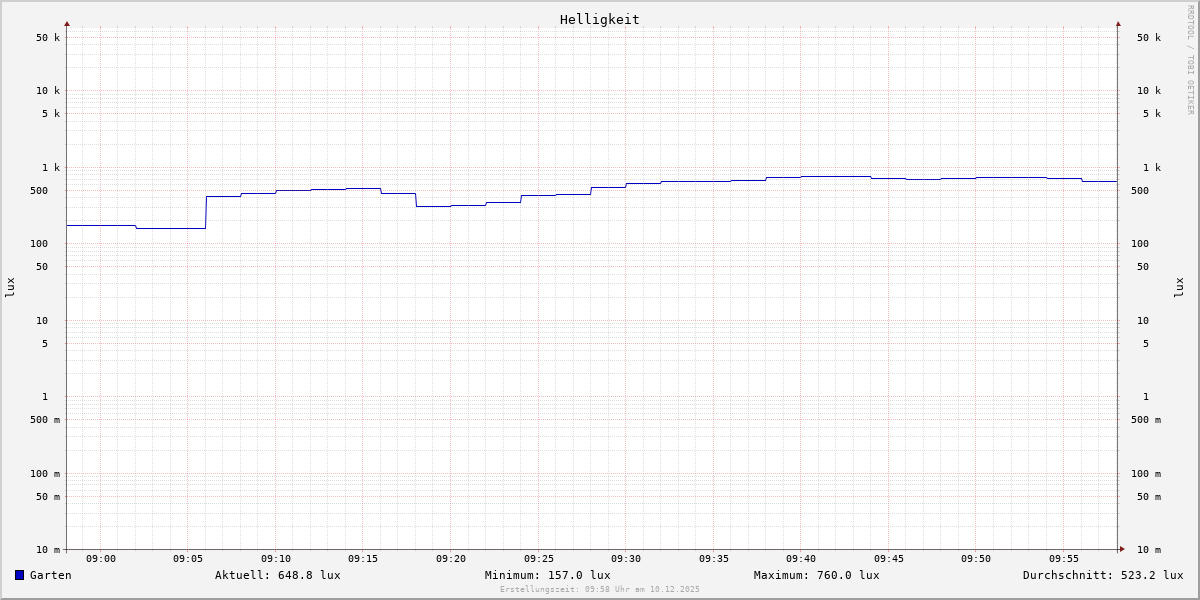This screenshot has height=600, width=1200.
Task: Click the 09:30 time axis label
Action: [x=626, y=559]
